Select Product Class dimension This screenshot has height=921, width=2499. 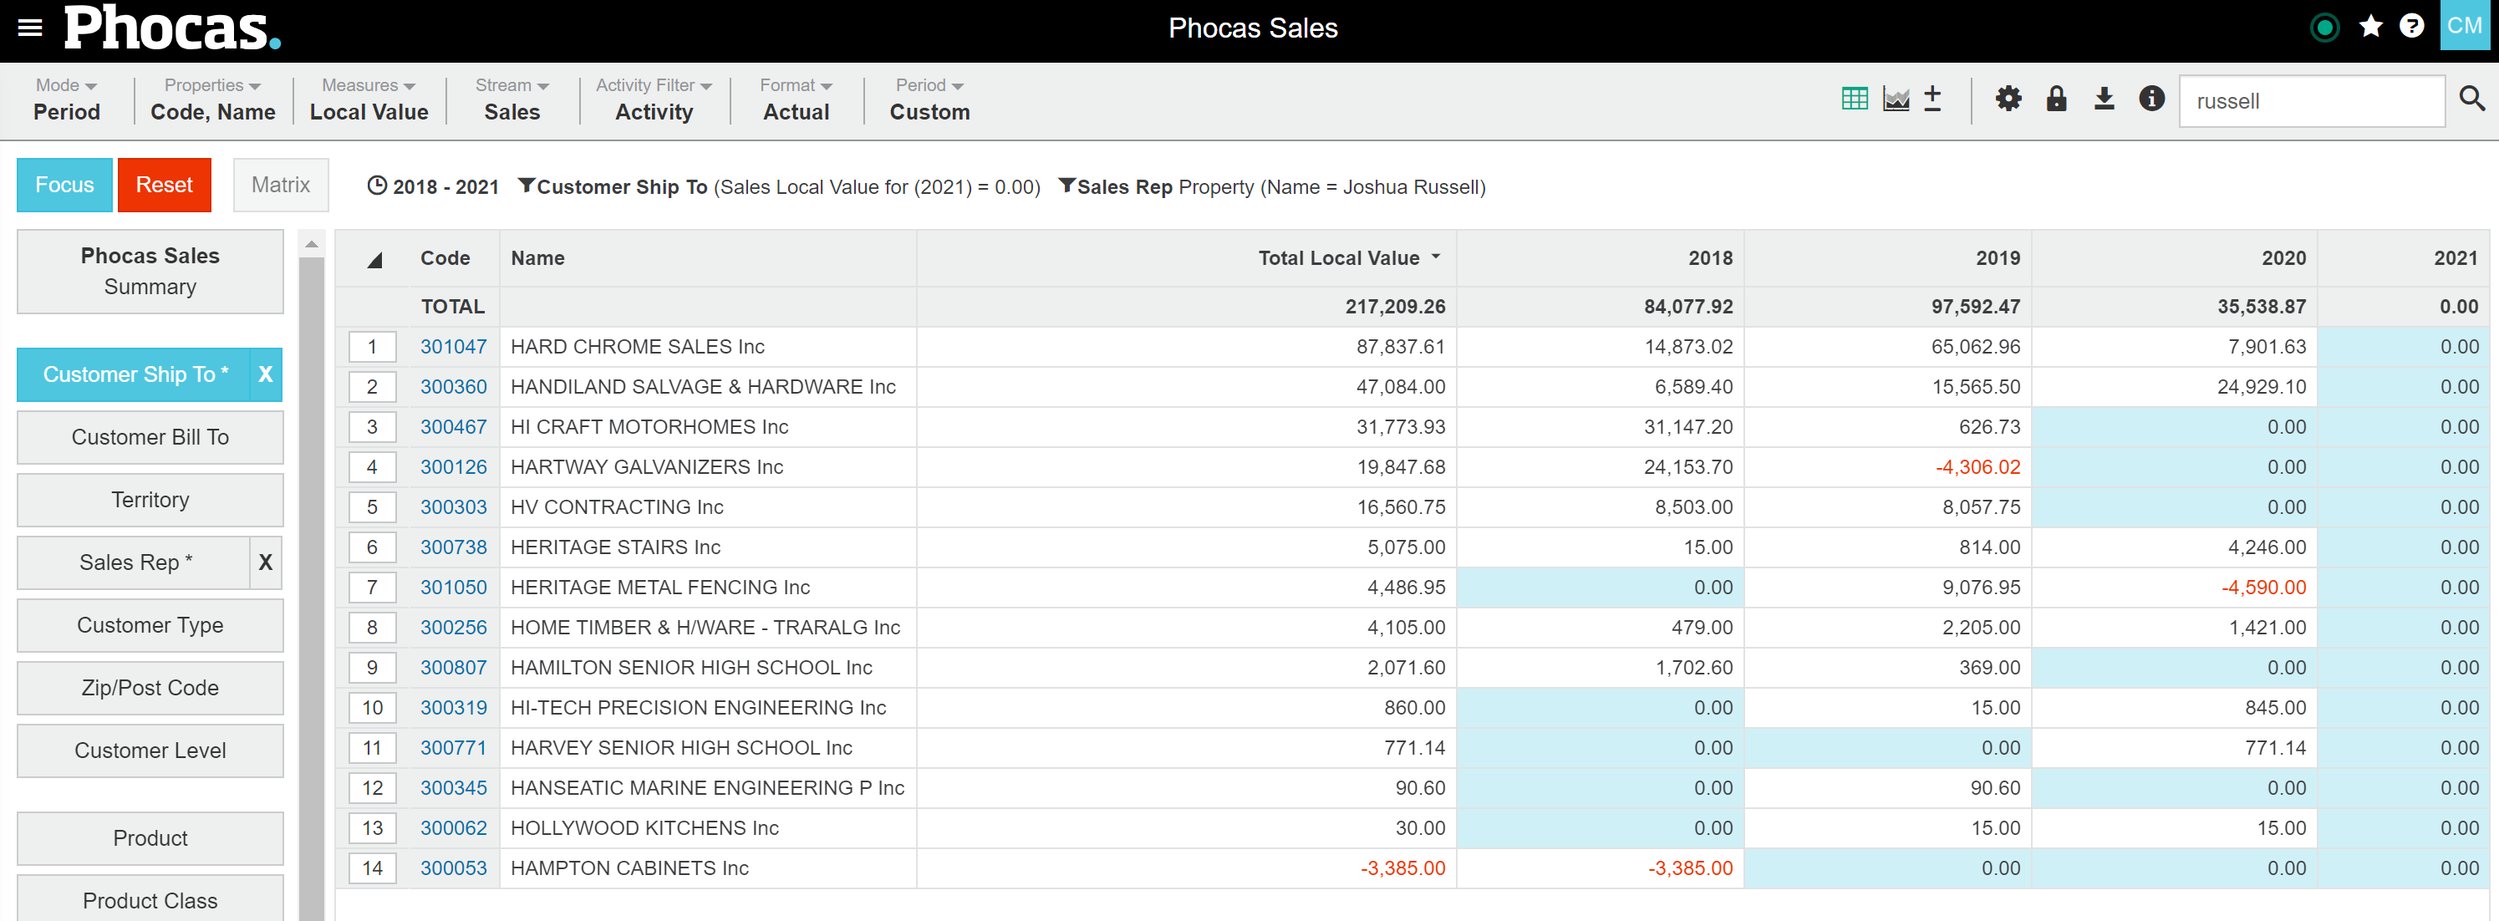[x=150, y=900]
